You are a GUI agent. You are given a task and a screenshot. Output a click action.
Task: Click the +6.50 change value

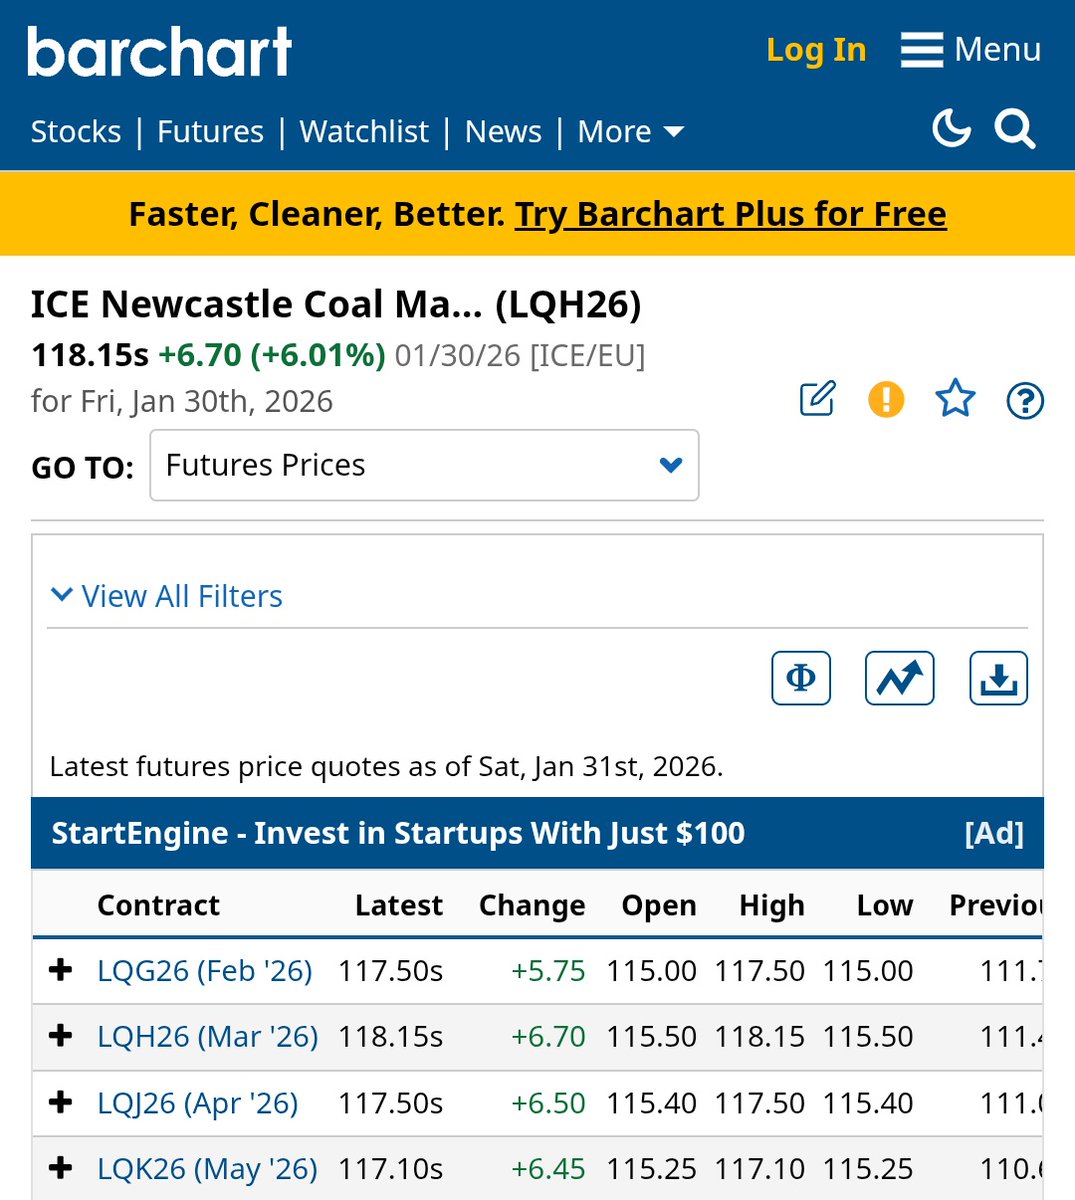[x=548, y=1103]
